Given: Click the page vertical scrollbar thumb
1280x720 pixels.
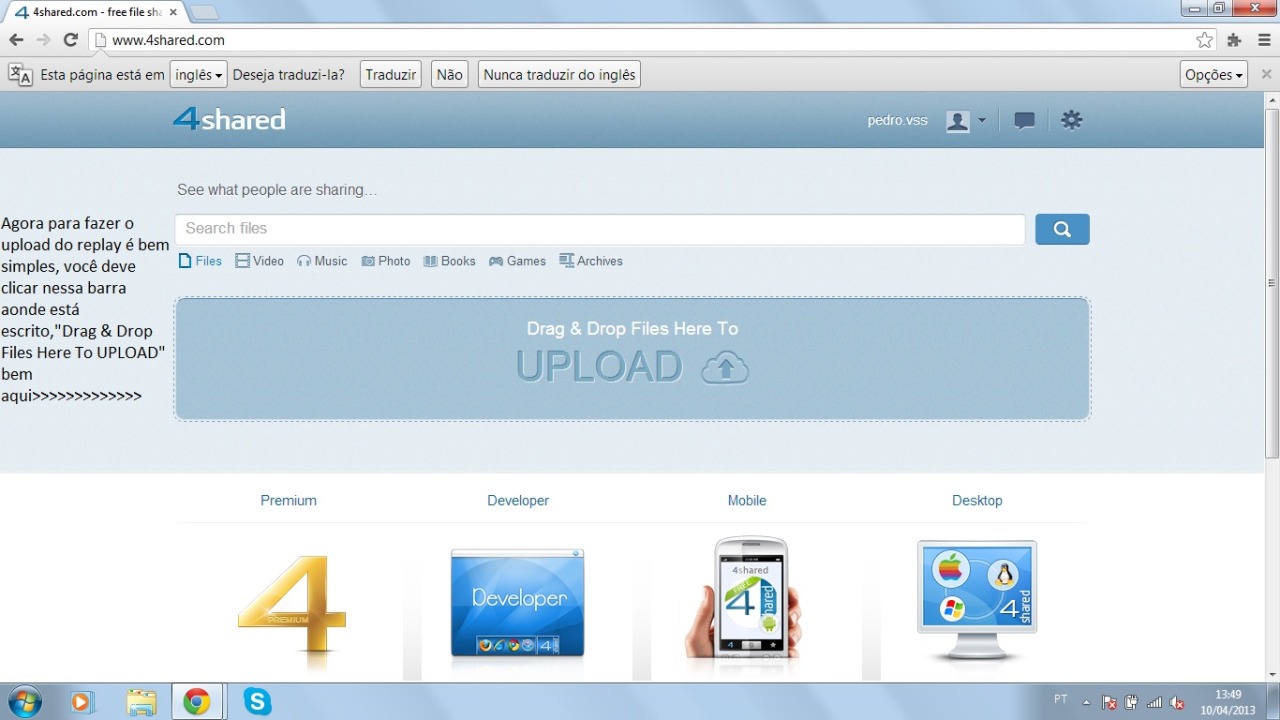Looking at the screenshot, I should click(1272, 283).
